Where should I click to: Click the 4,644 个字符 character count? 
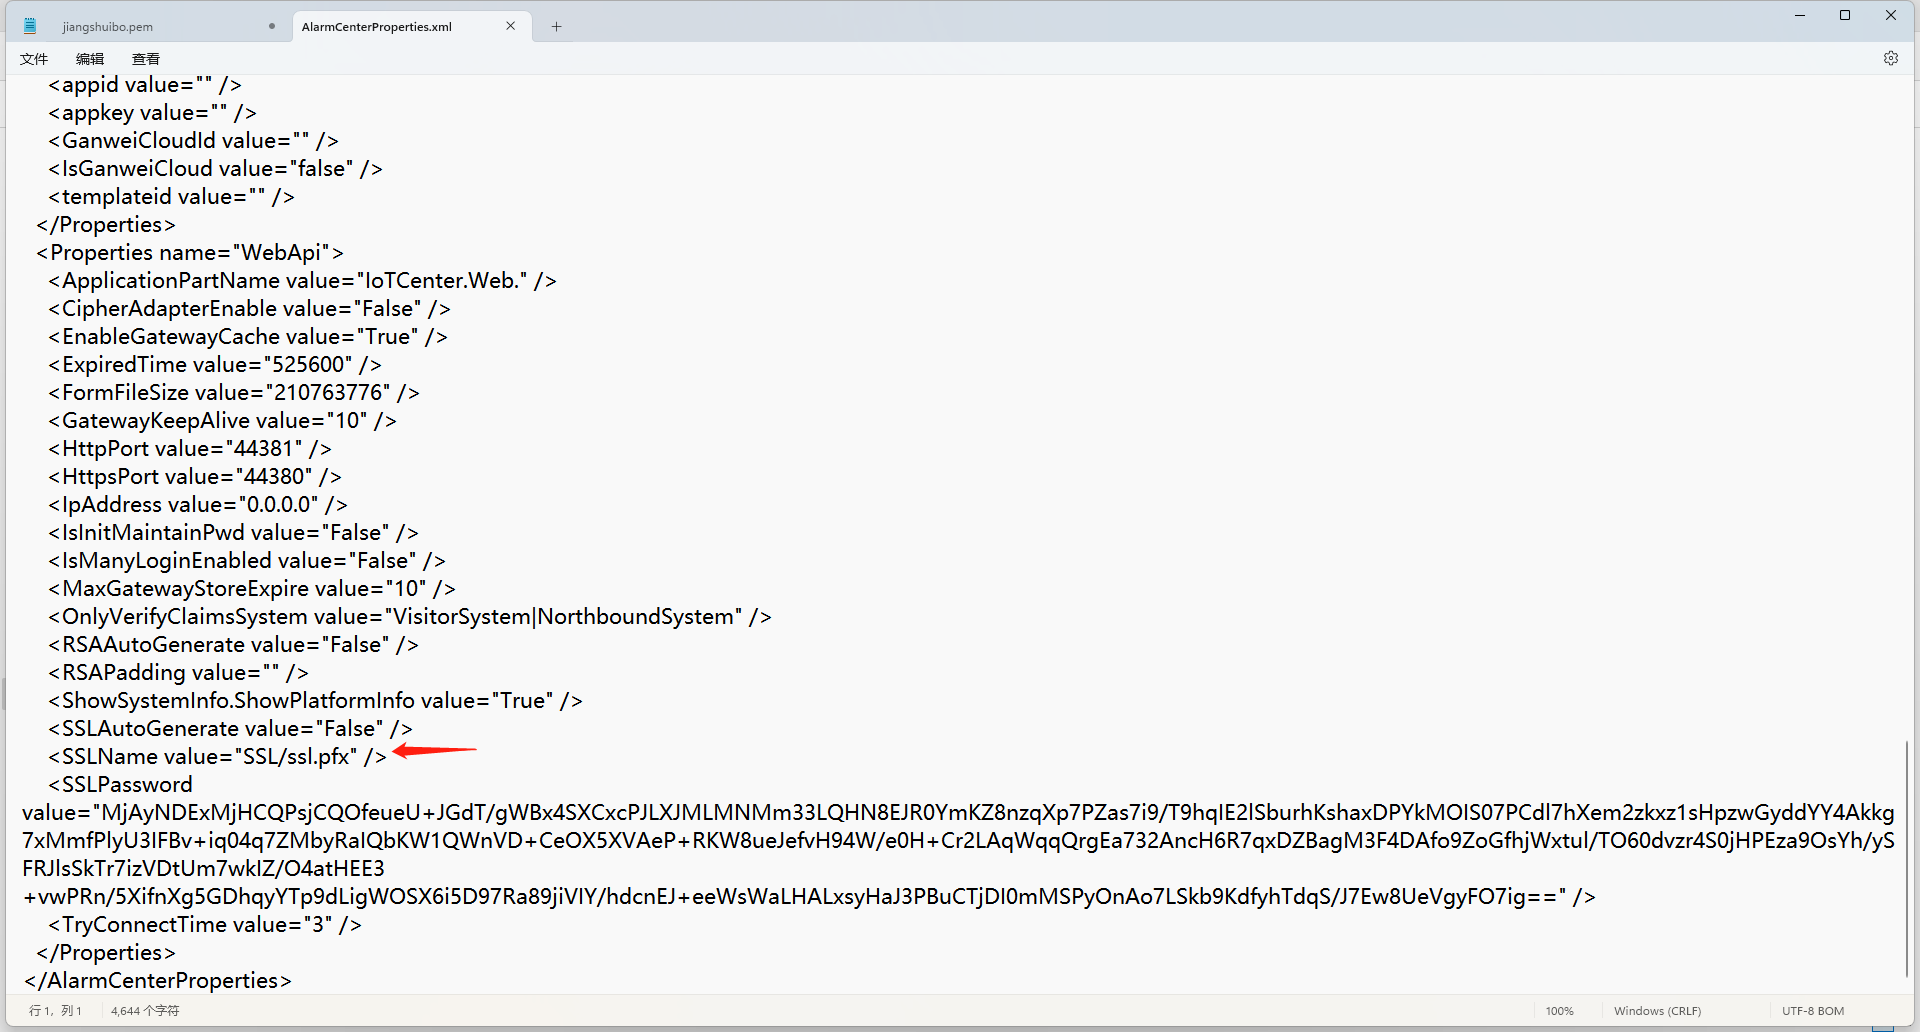point(145,1011)
